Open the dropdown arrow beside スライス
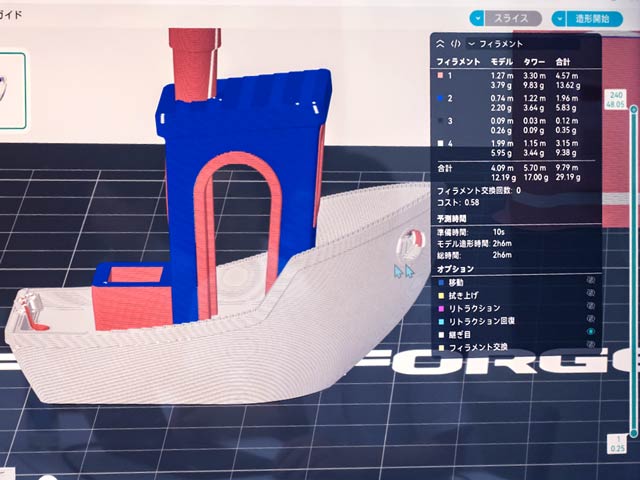 477,18
